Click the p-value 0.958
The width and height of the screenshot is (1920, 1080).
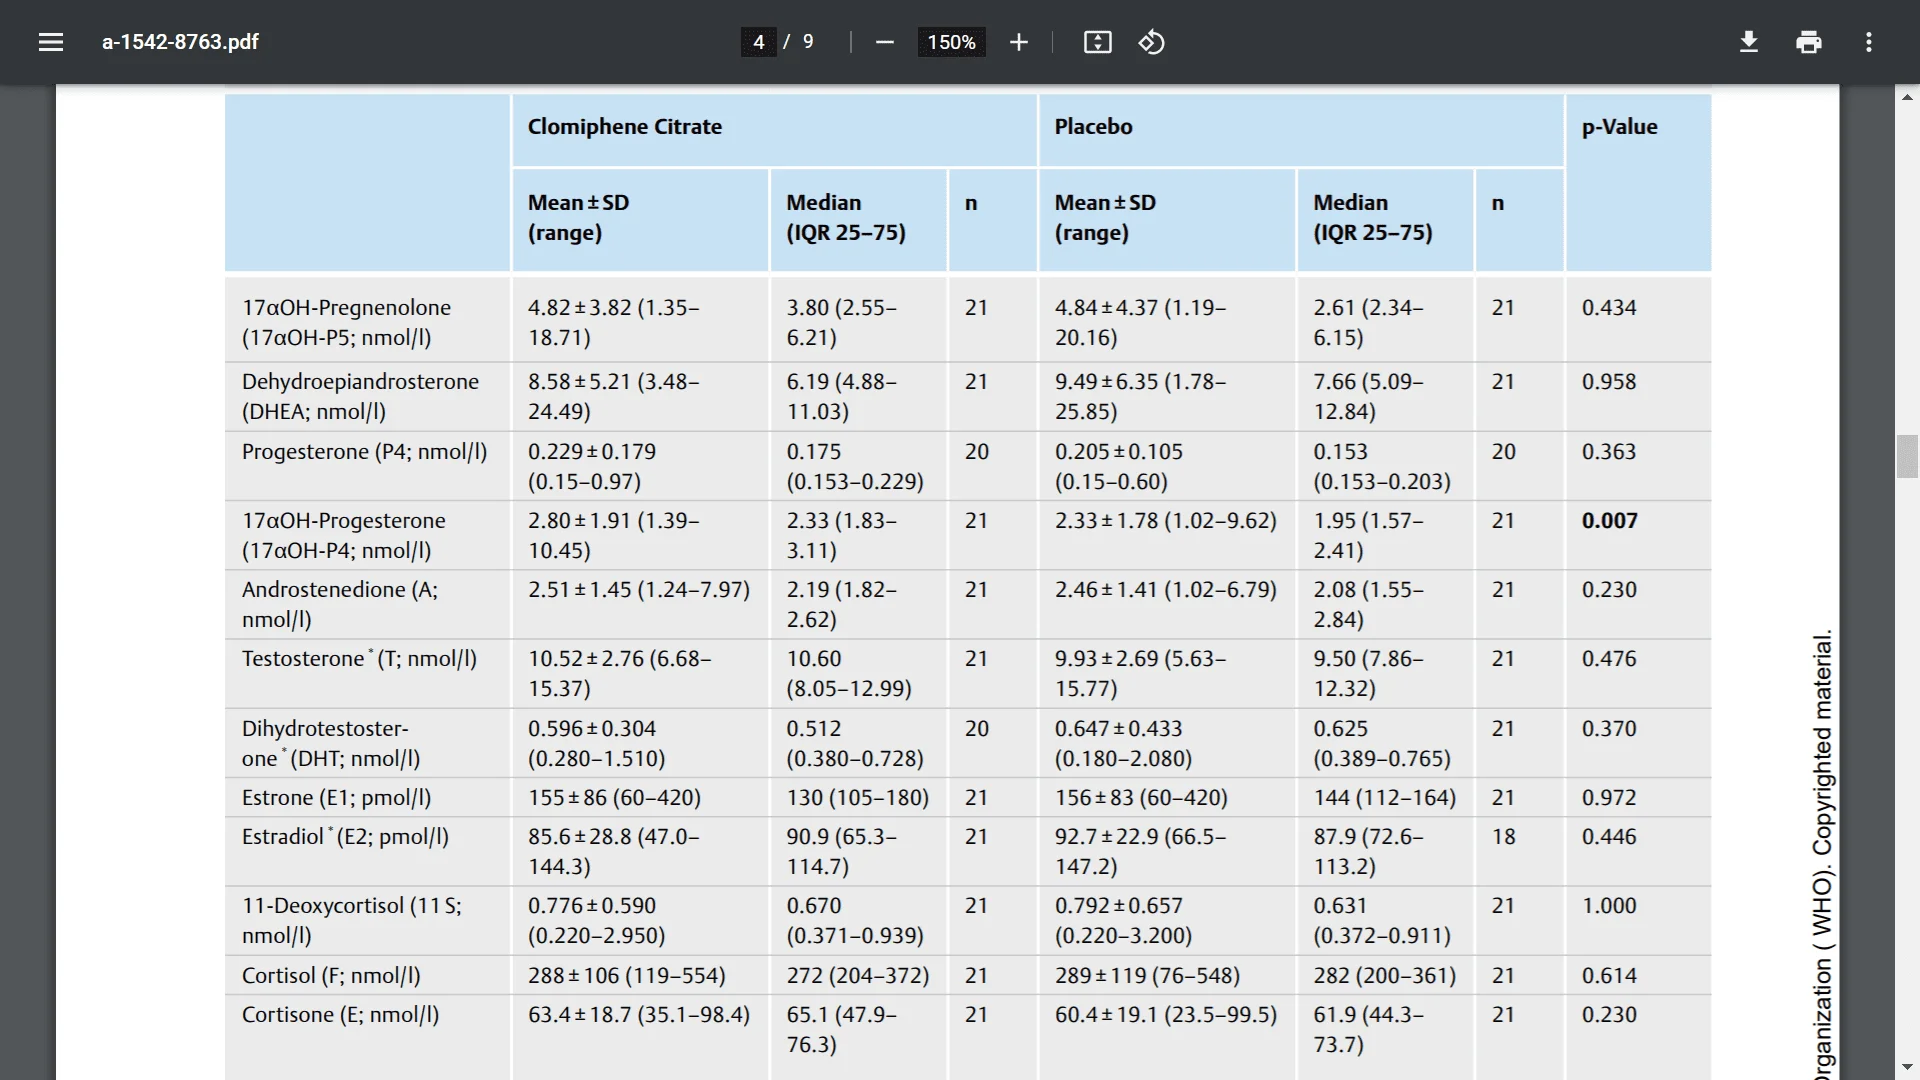pos(1609,382)
